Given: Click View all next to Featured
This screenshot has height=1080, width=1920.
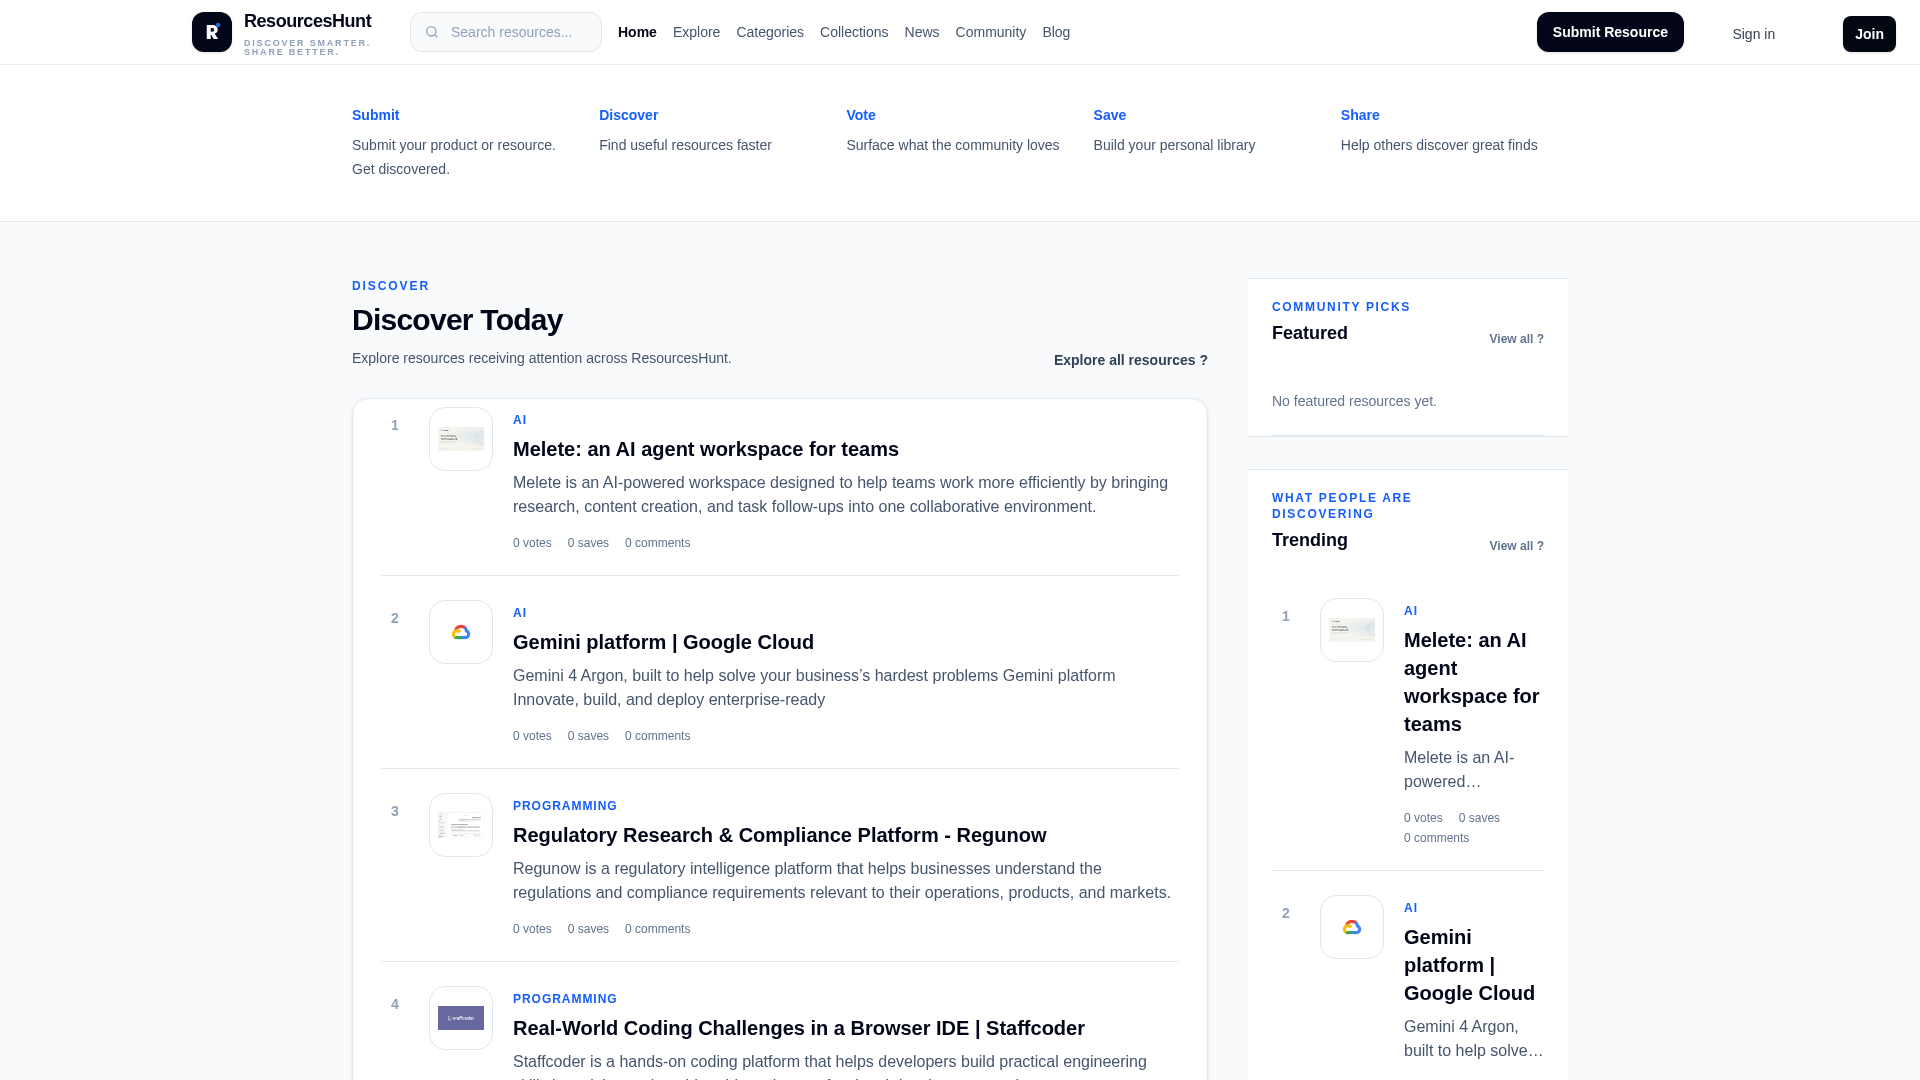Looking at the screenshot, I should tap(1516, 339).
